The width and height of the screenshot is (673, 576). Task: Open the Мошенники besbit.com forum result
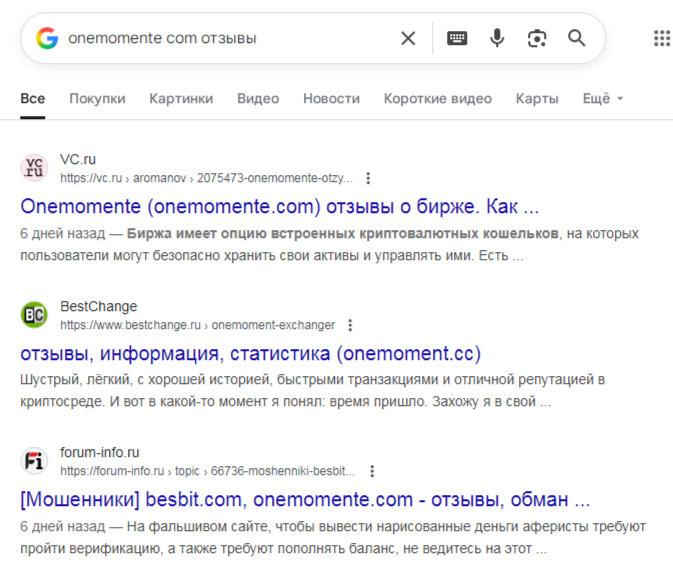pyautogui.click(x=305, y=499)
